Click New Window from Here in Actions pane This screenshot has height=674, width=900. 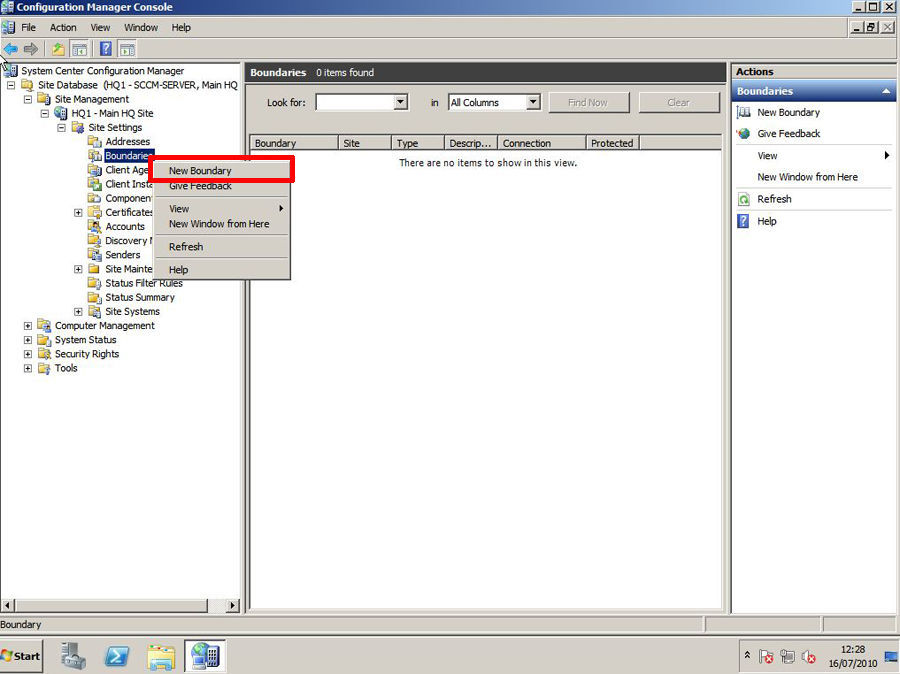[x=808, y=177]
